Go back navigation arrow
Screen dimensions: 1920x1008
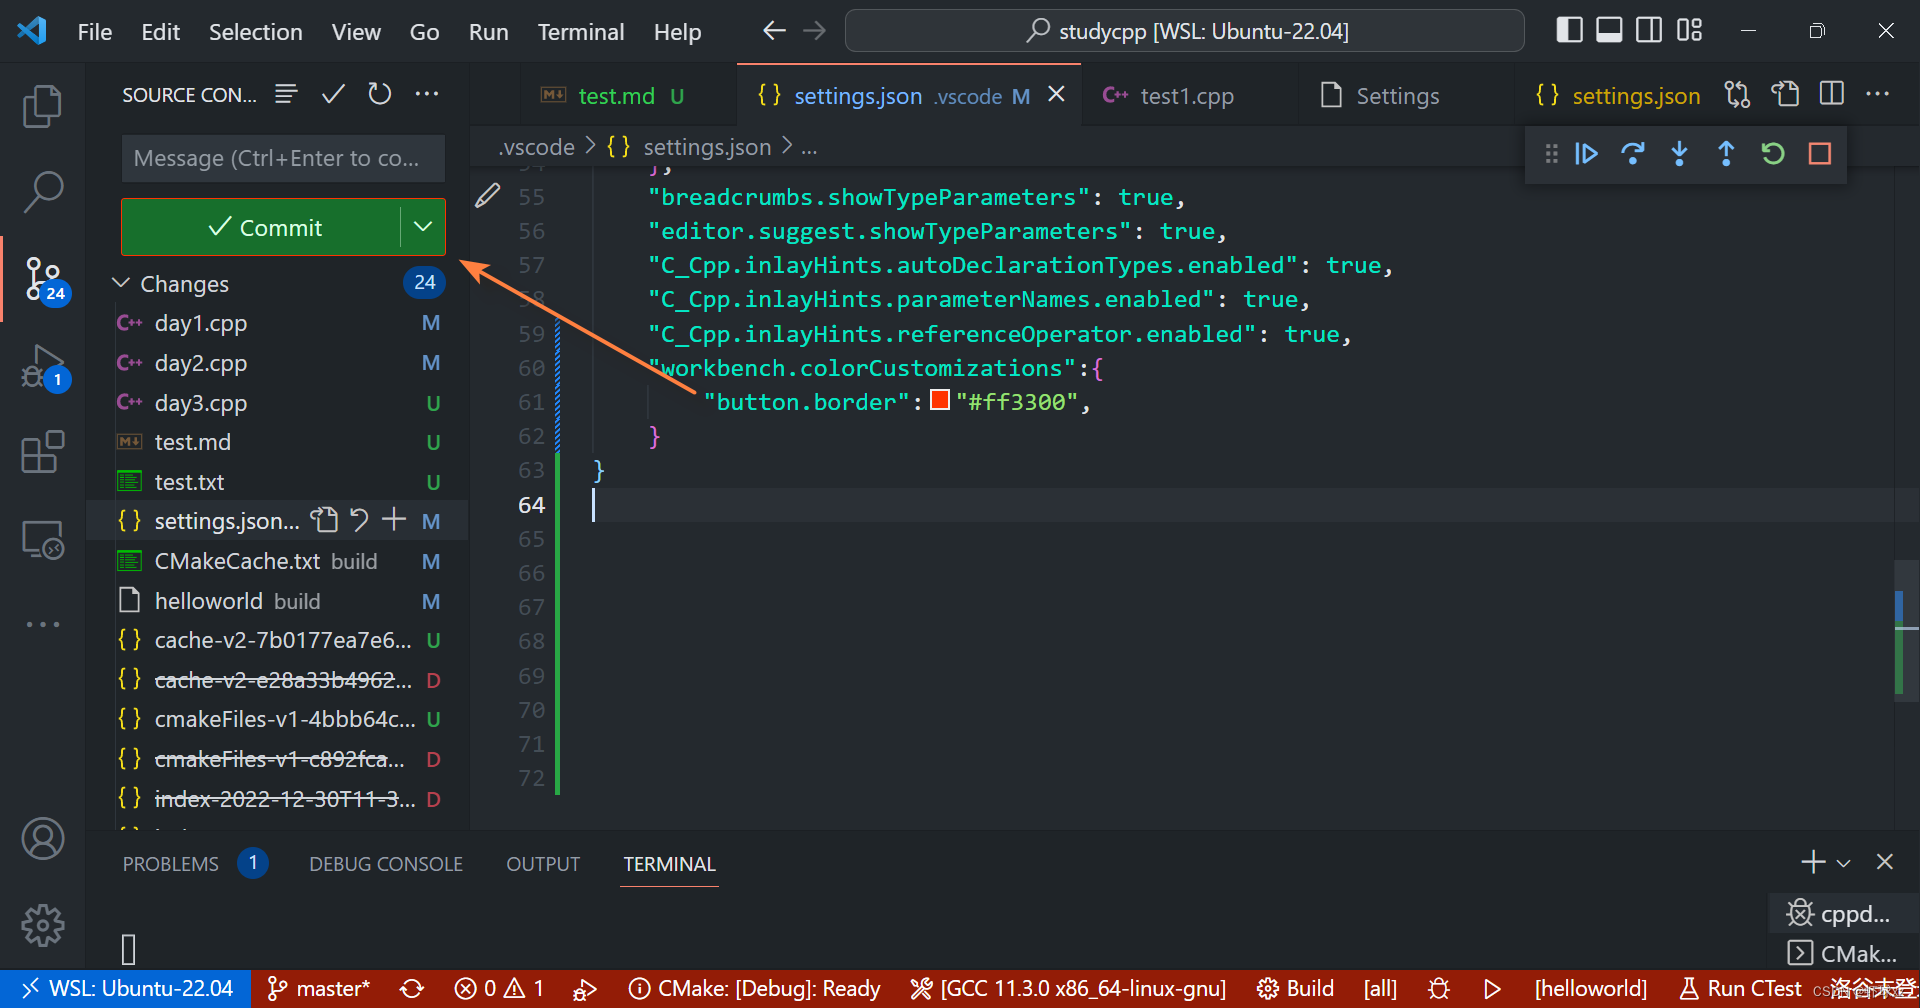pyautogui.click(x=774, y=31)
